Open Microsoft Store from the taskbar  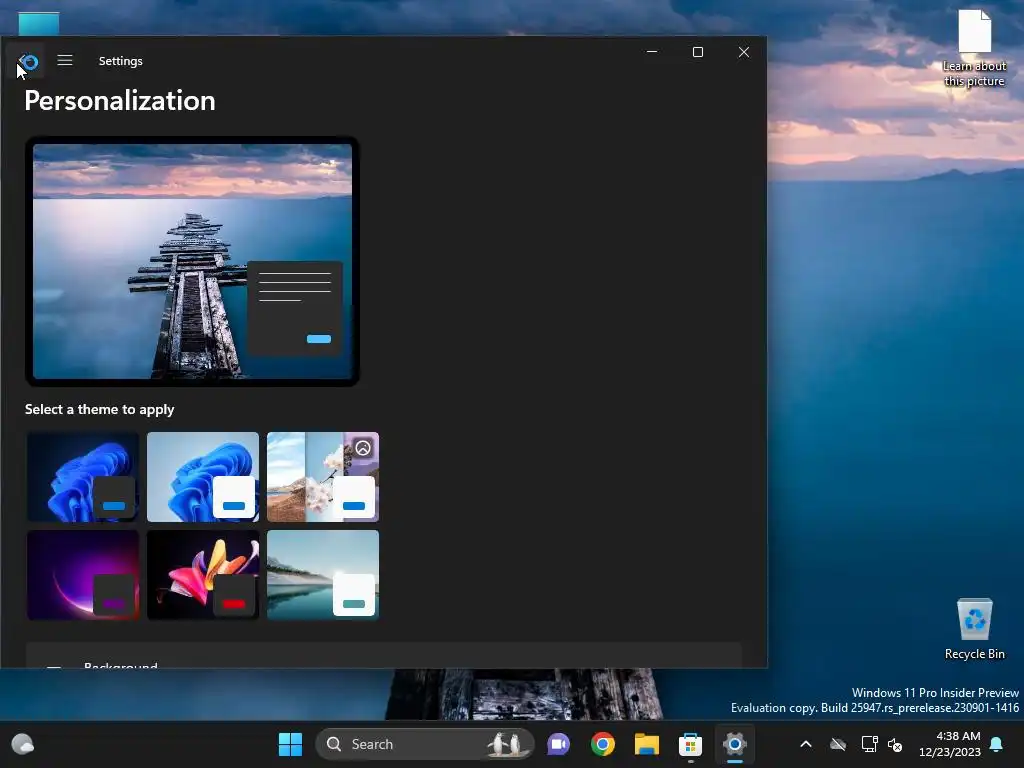pos(690,744)
